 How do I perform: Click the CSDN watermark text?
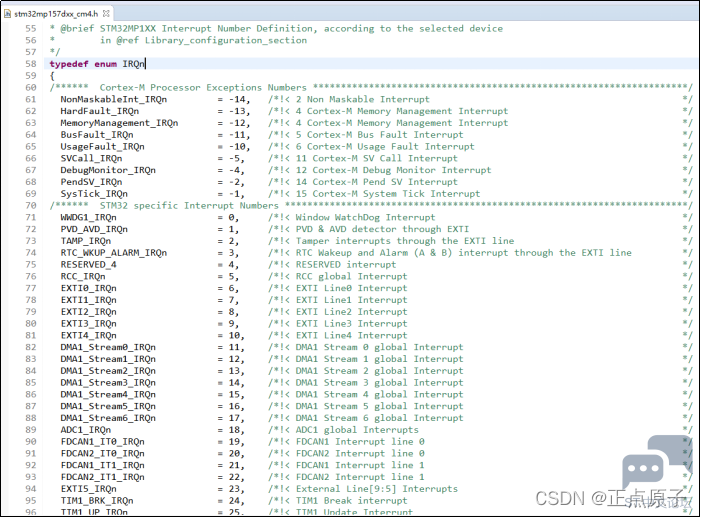(612, 497)
